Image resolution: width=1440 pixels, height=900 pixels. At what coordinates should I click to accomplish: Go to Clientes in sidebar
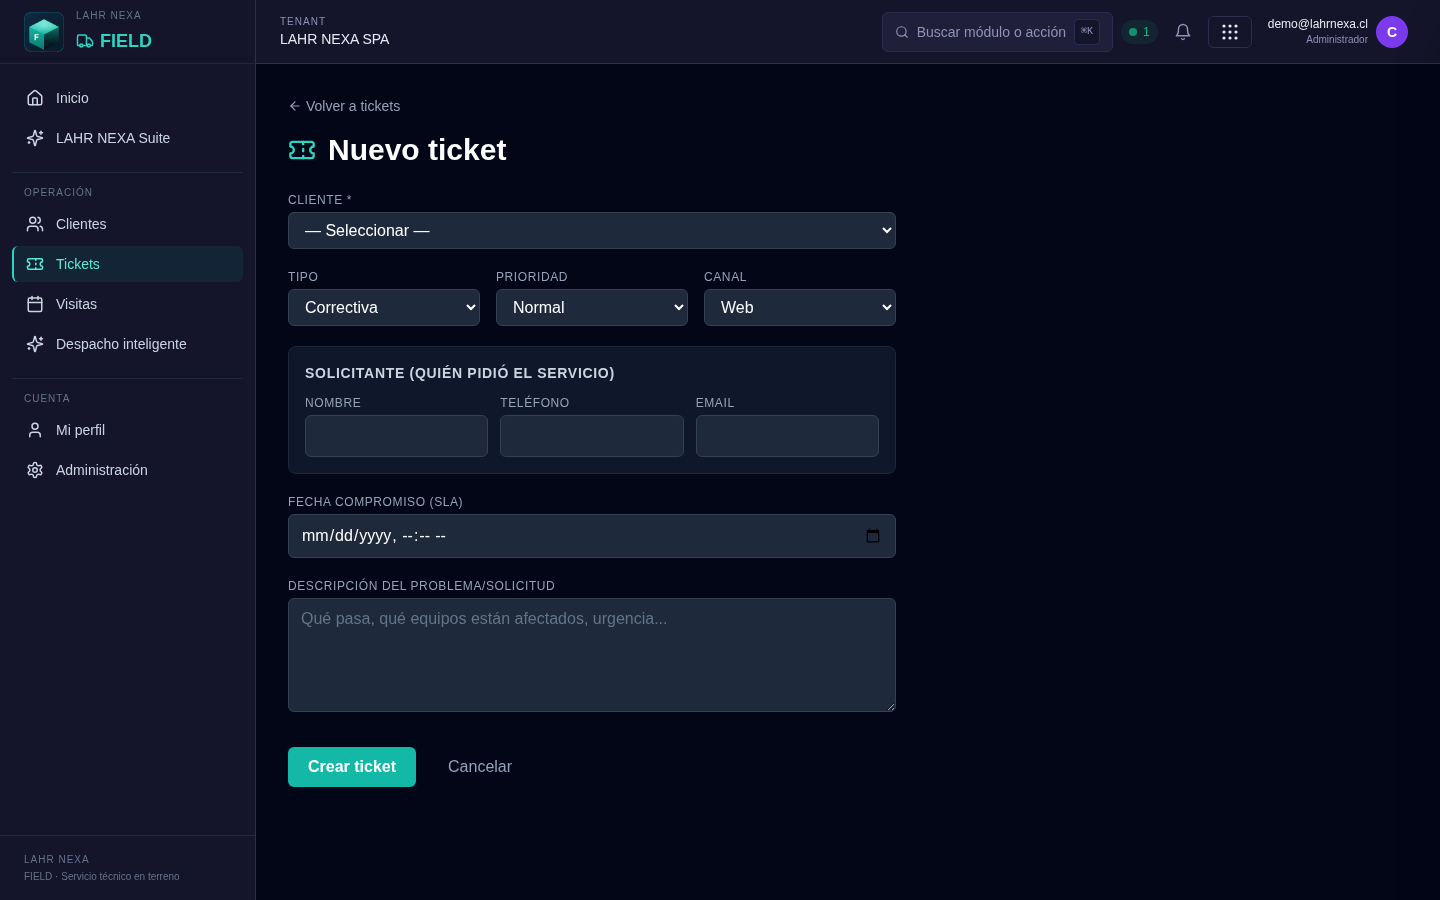(127, 224)
